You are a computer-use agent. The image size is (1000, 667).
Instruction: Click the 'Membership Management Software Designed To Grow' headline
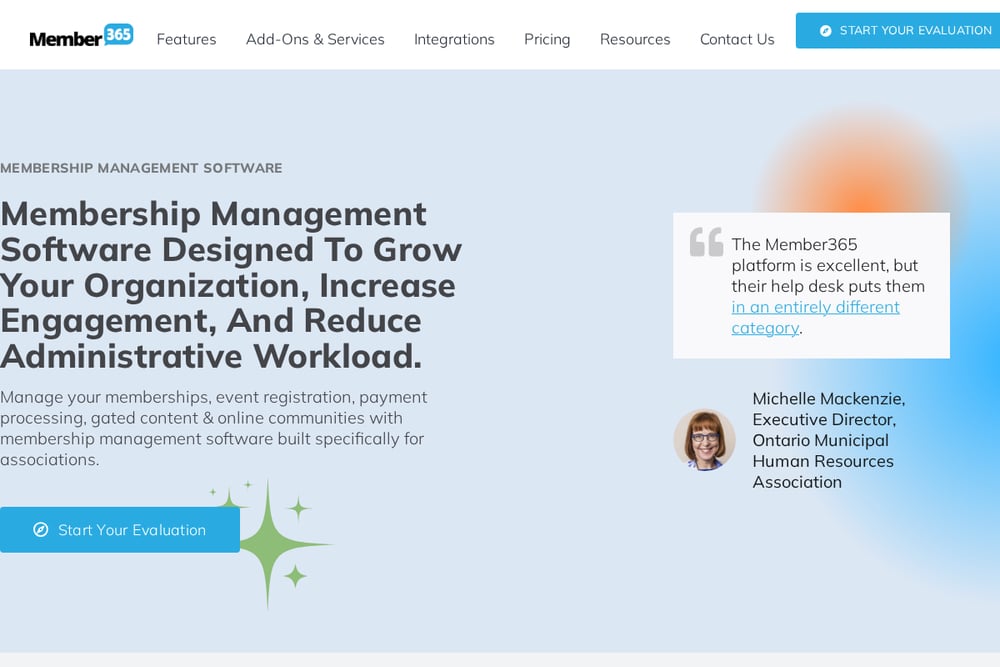pyautogui.click(x=231, y=285)
